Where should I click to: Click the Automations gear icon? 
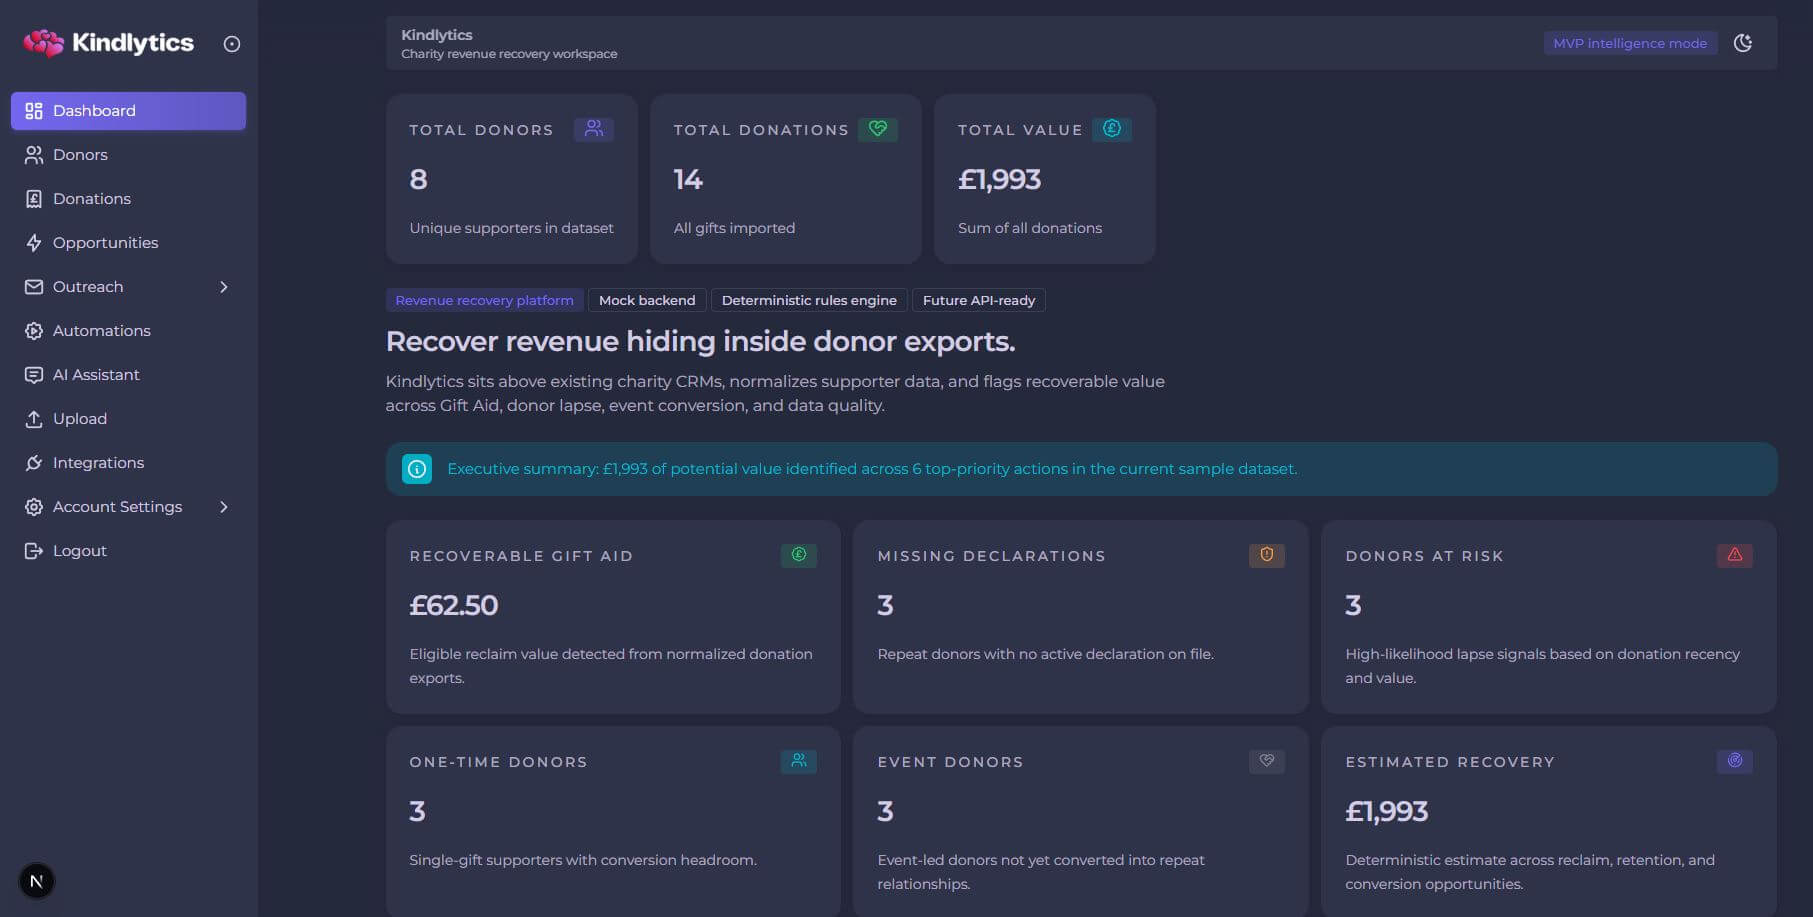(x=34, y=331)
